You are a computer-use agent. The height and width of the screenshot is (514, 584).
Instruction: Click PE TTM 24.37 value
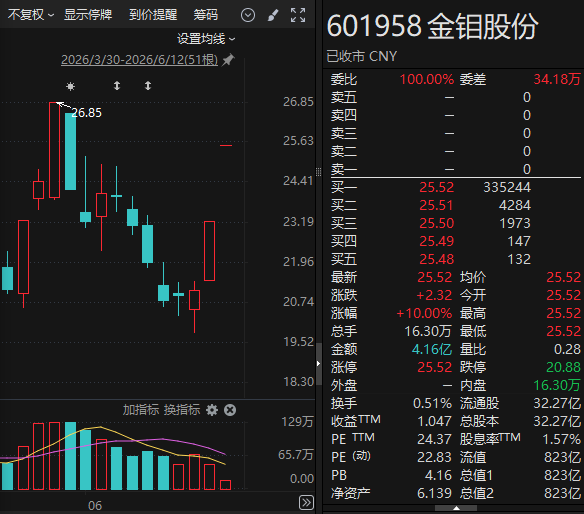434,439
